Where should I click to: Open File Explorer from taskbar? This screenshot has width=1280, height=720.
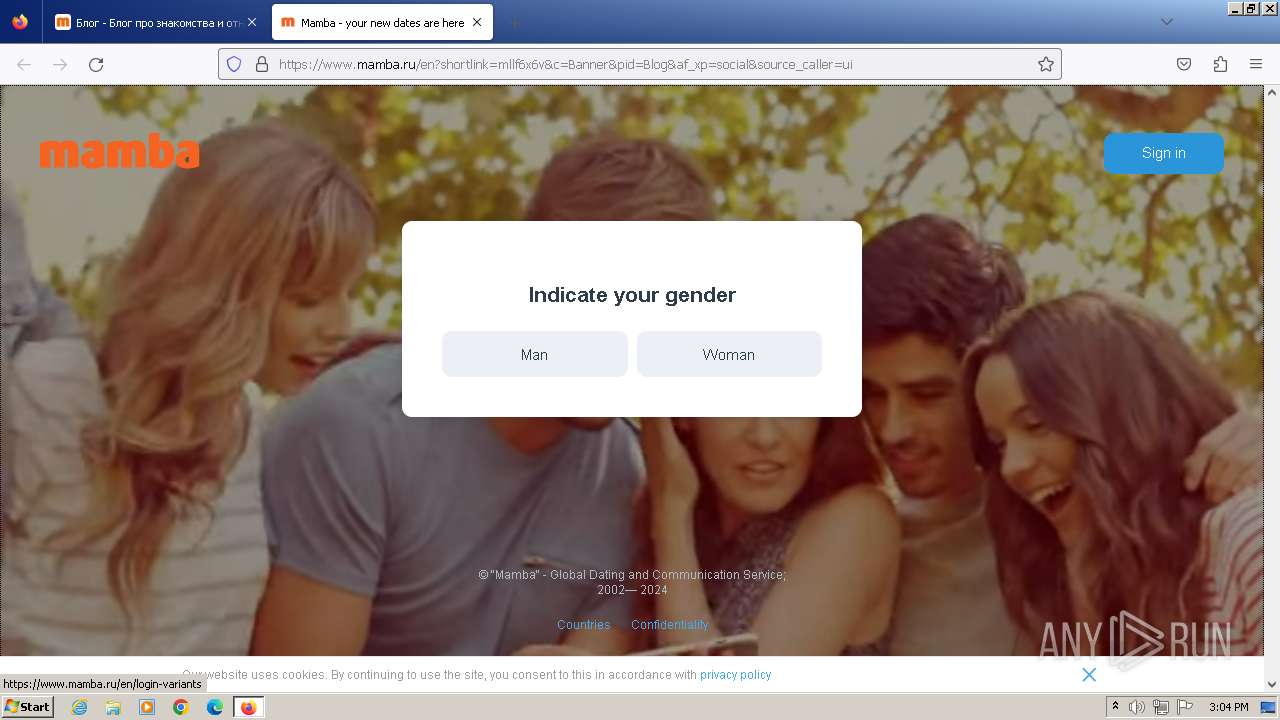113,707
